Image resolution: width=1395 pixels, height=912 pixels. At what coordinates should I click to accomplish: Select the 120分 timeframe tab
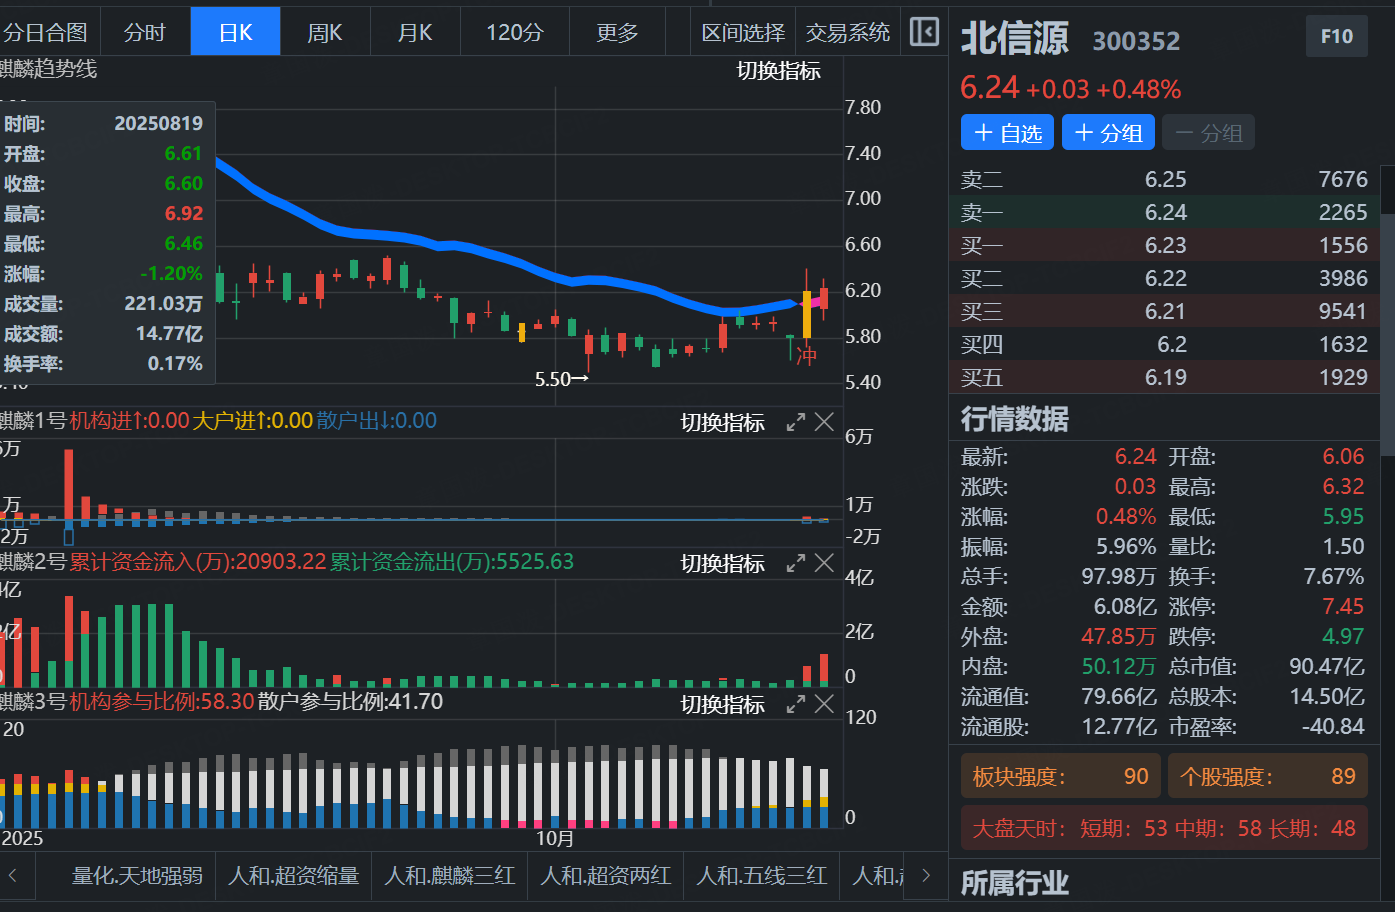tap(514, 33)
